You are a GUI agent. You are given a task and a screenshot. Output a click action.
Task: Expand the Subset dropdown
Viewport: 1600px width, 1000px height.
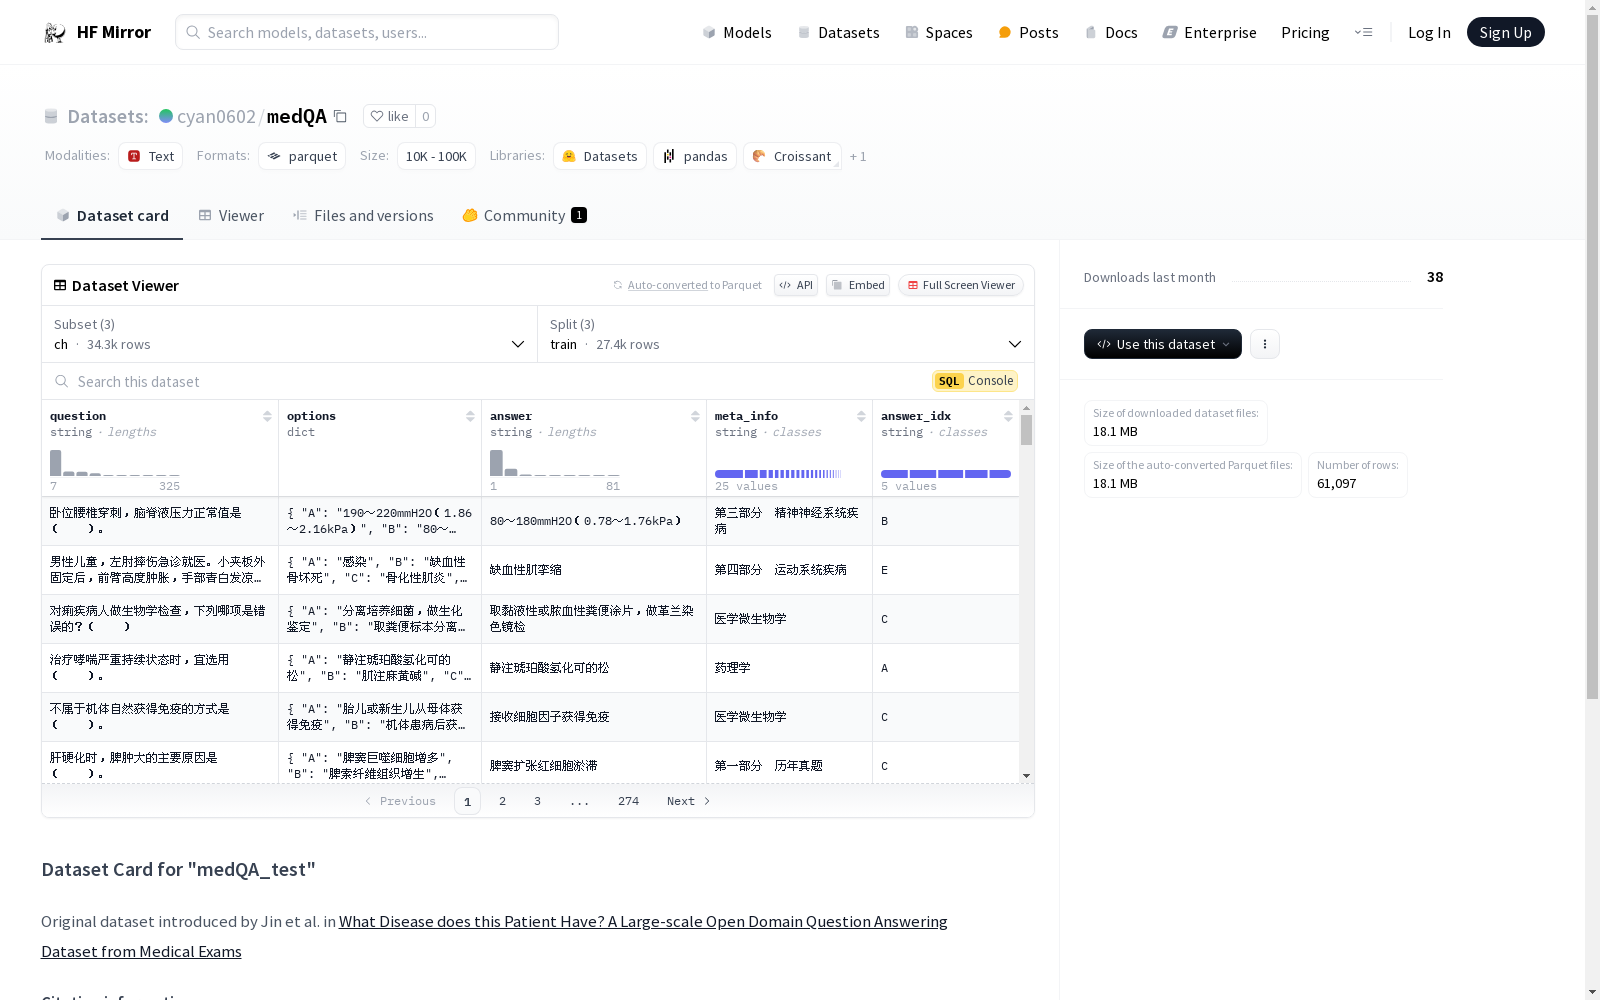coord(290,334)
